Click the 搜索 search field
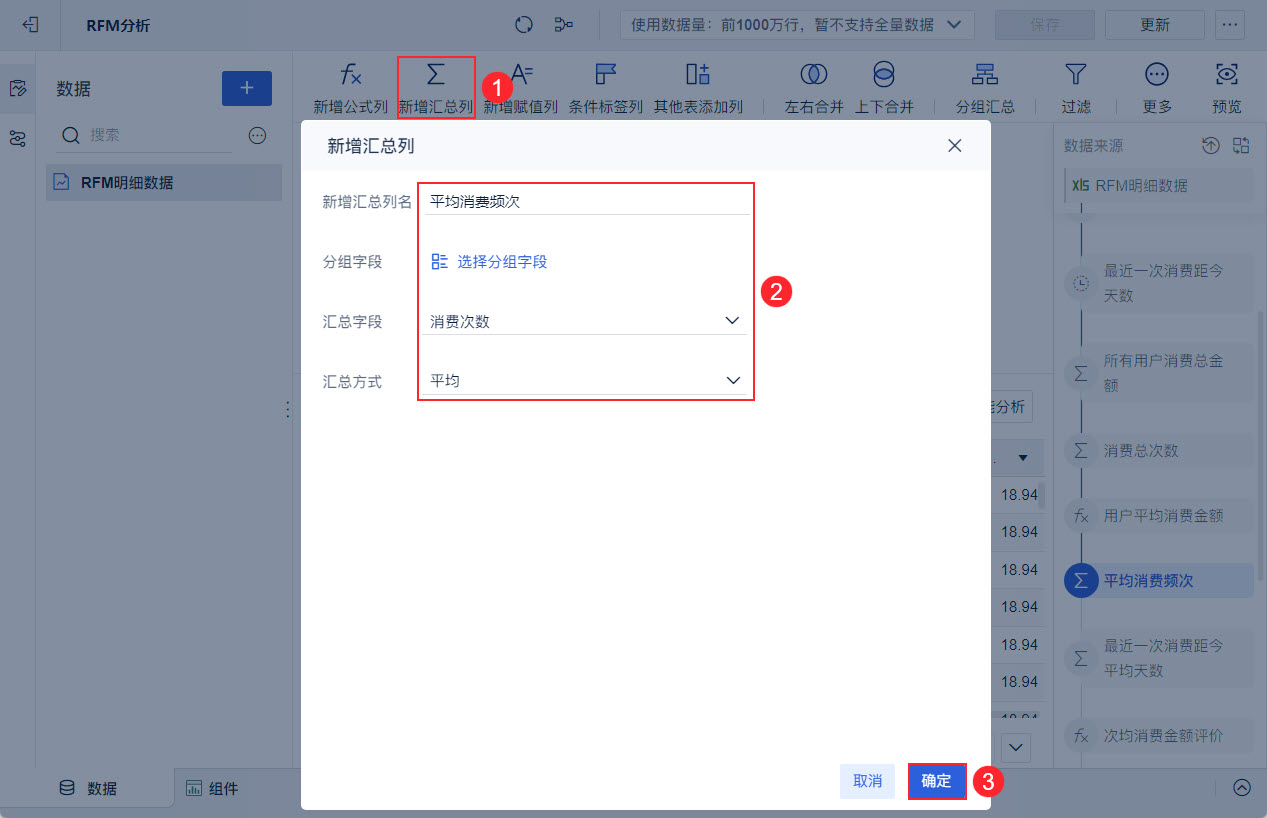 [x=146, y=135]
